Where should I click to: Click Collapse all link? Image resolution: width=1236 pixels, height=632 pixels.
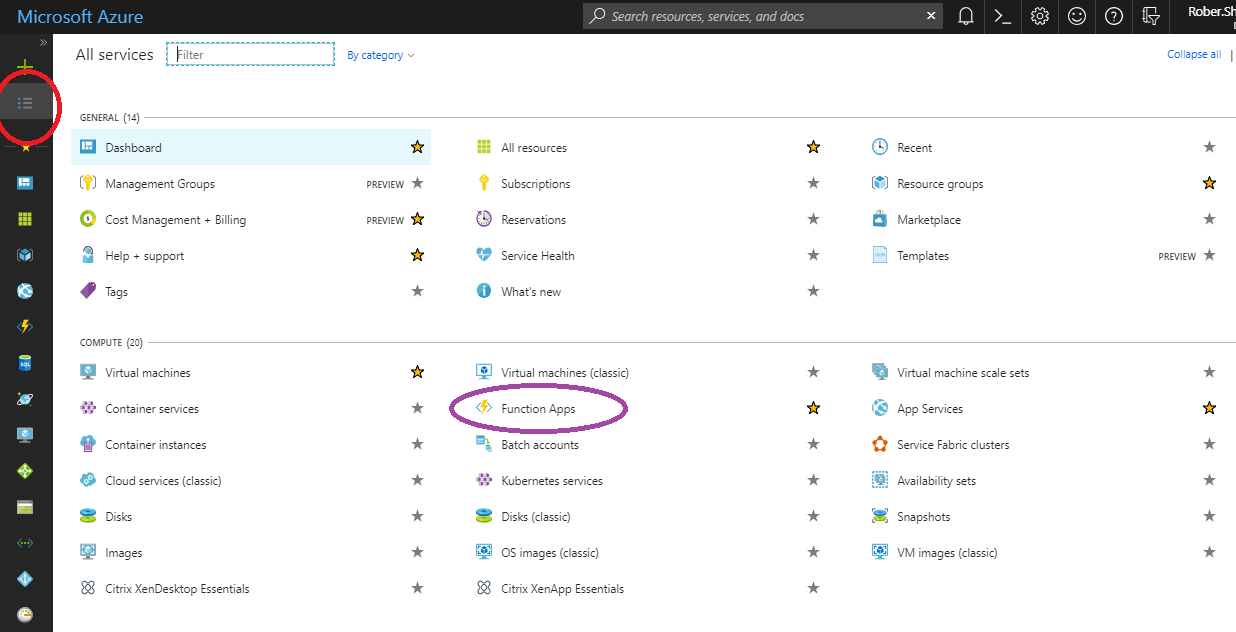1194,55
